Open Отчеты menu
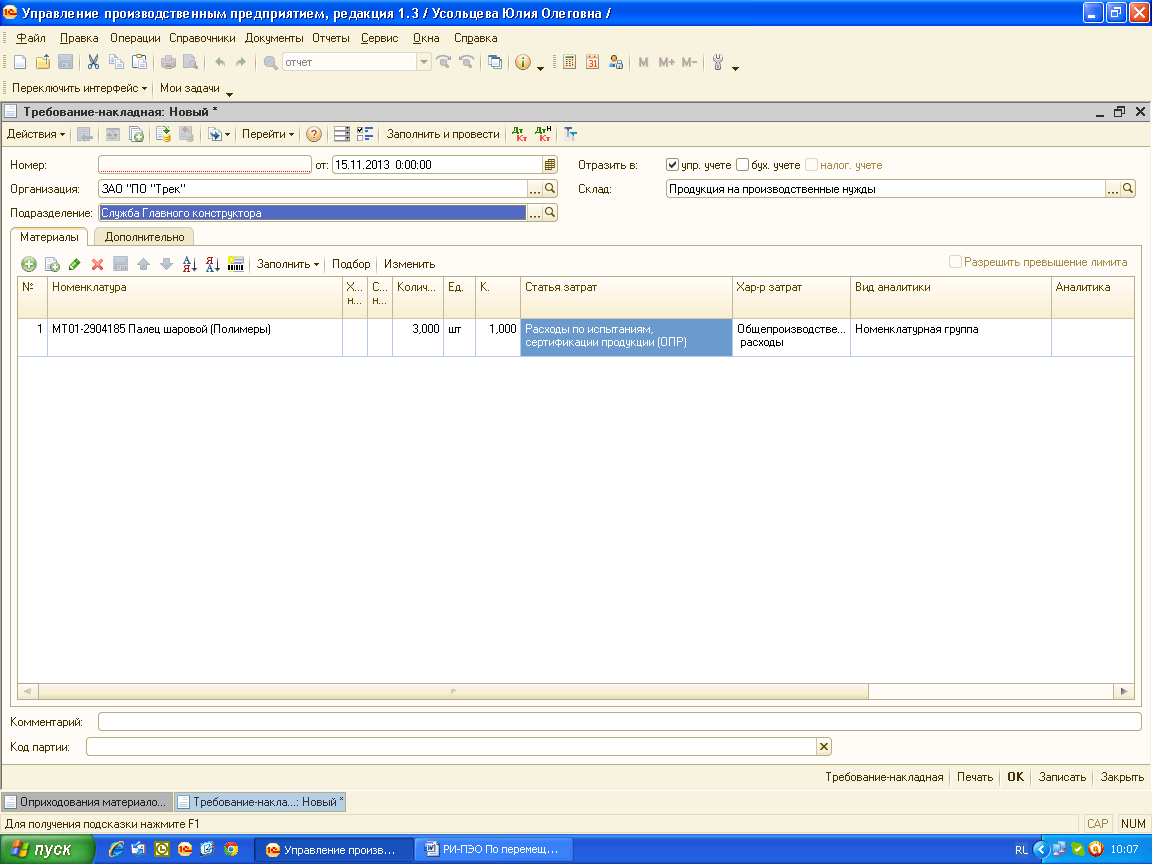 331,38
